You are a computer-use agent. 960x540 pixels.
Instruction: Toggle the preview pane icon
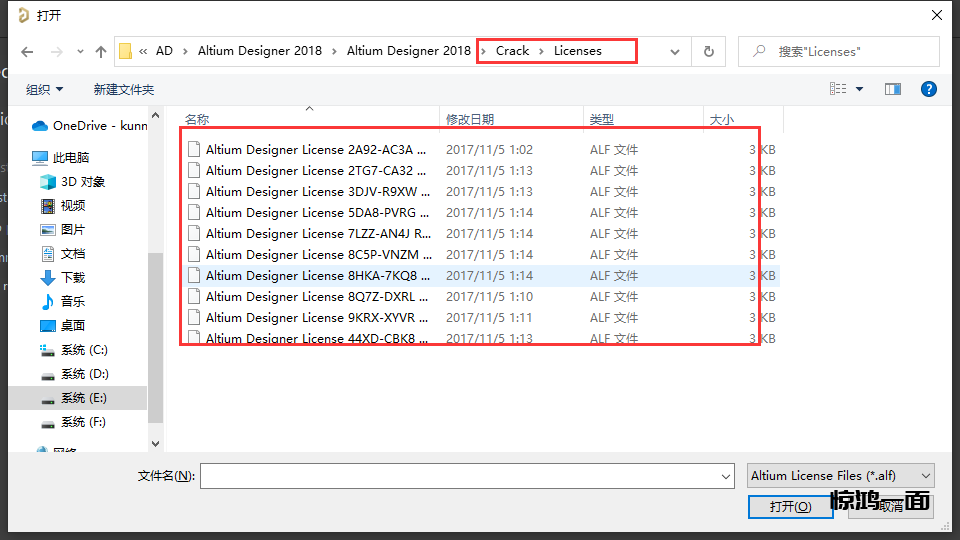click(893, 89)
